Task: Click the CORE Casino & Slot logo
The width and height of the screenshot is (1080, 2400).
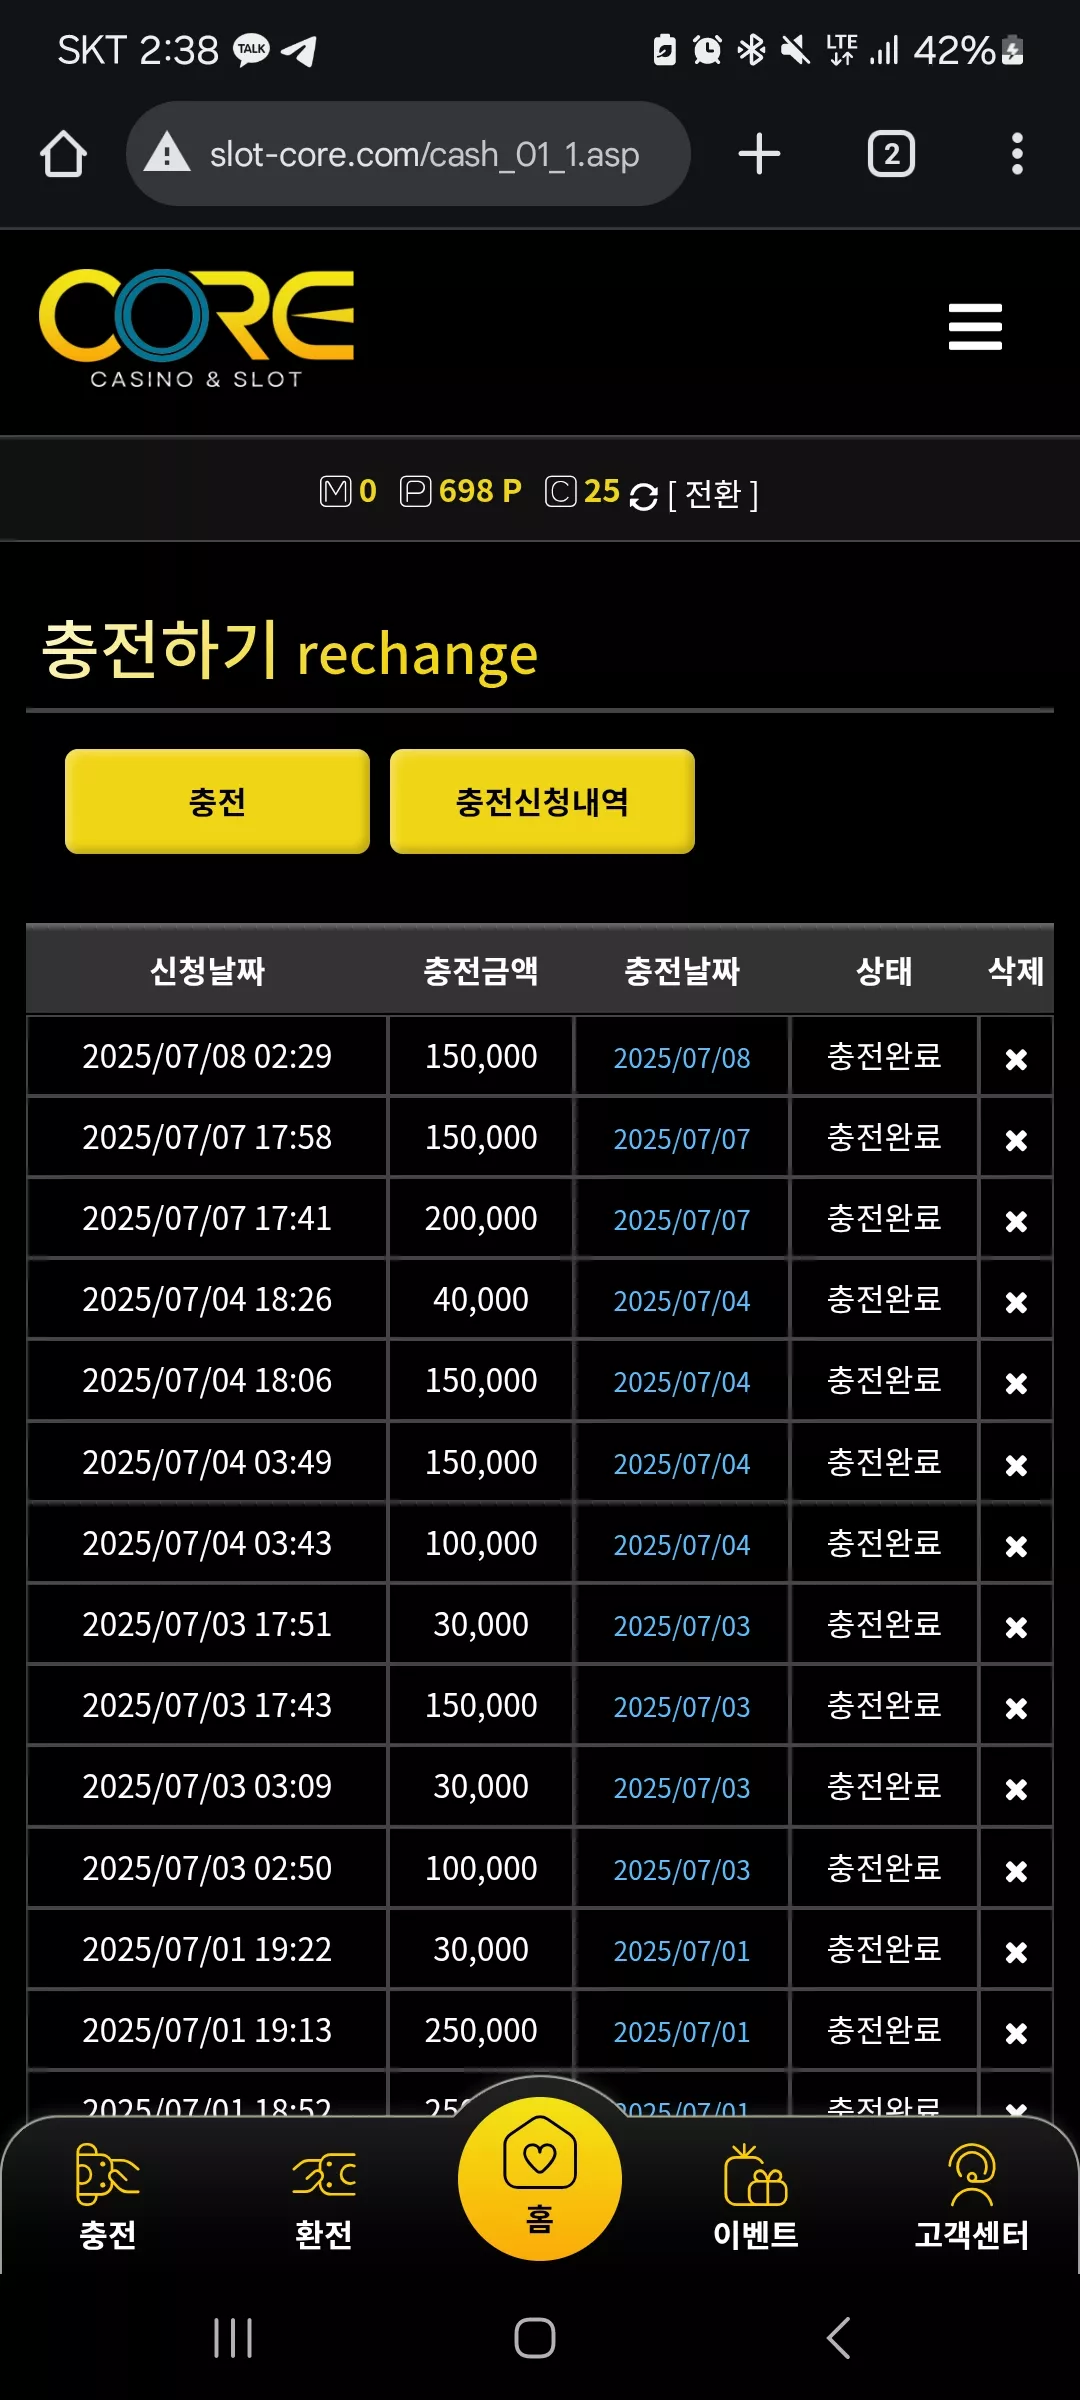Action: pyautogui.click(x=197, y=329)
